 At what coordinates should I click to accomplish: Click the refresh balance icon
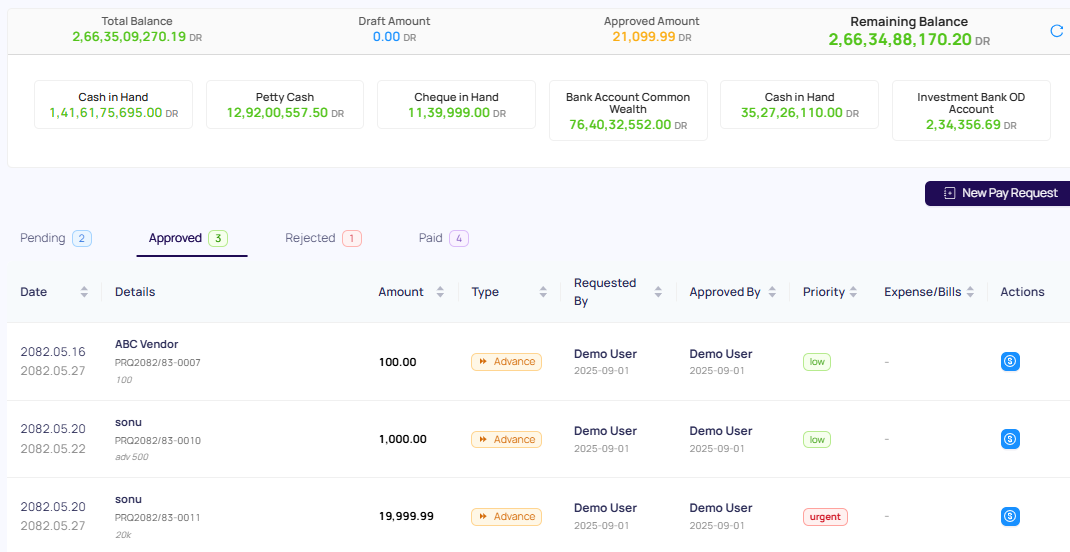(1057, 31)
